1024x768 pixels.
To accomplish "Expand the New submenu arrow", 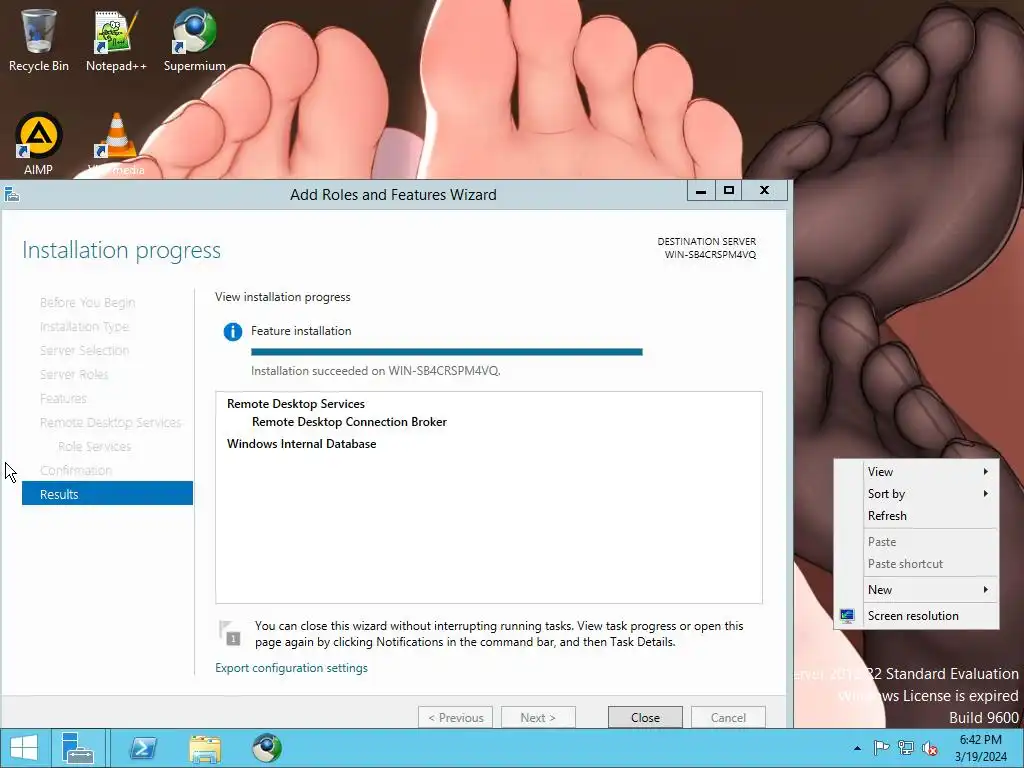I will pos(986,590).
